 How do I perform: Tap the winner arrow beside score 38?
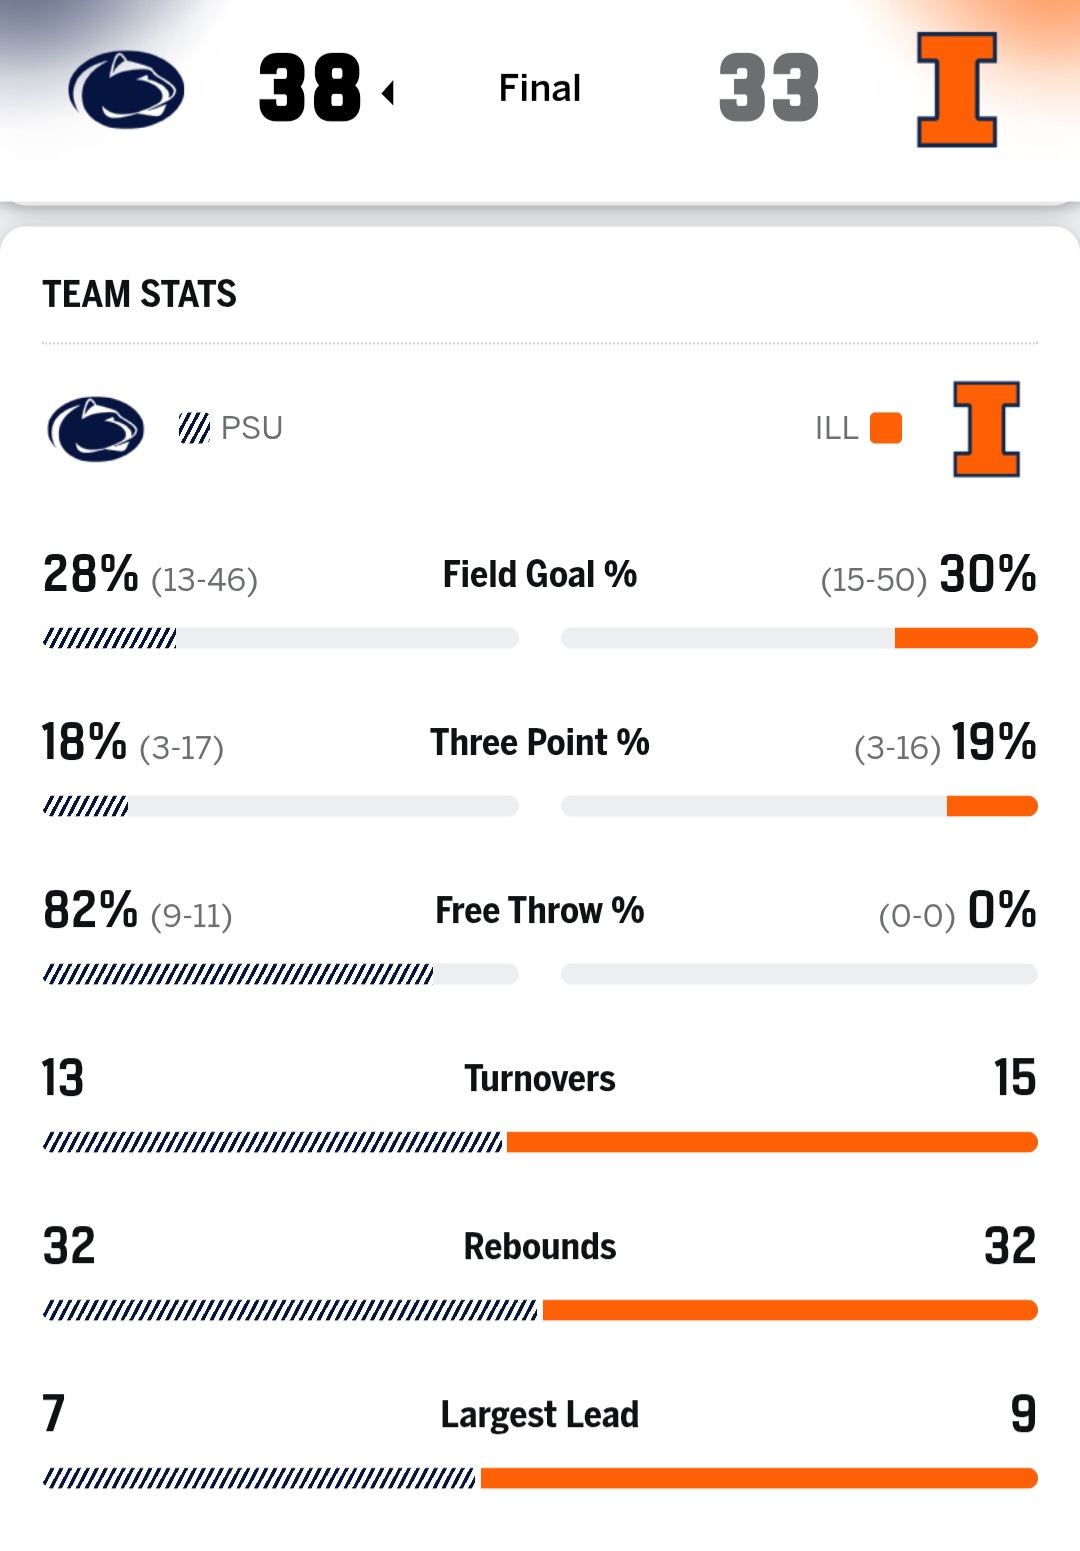coord(389,93)
